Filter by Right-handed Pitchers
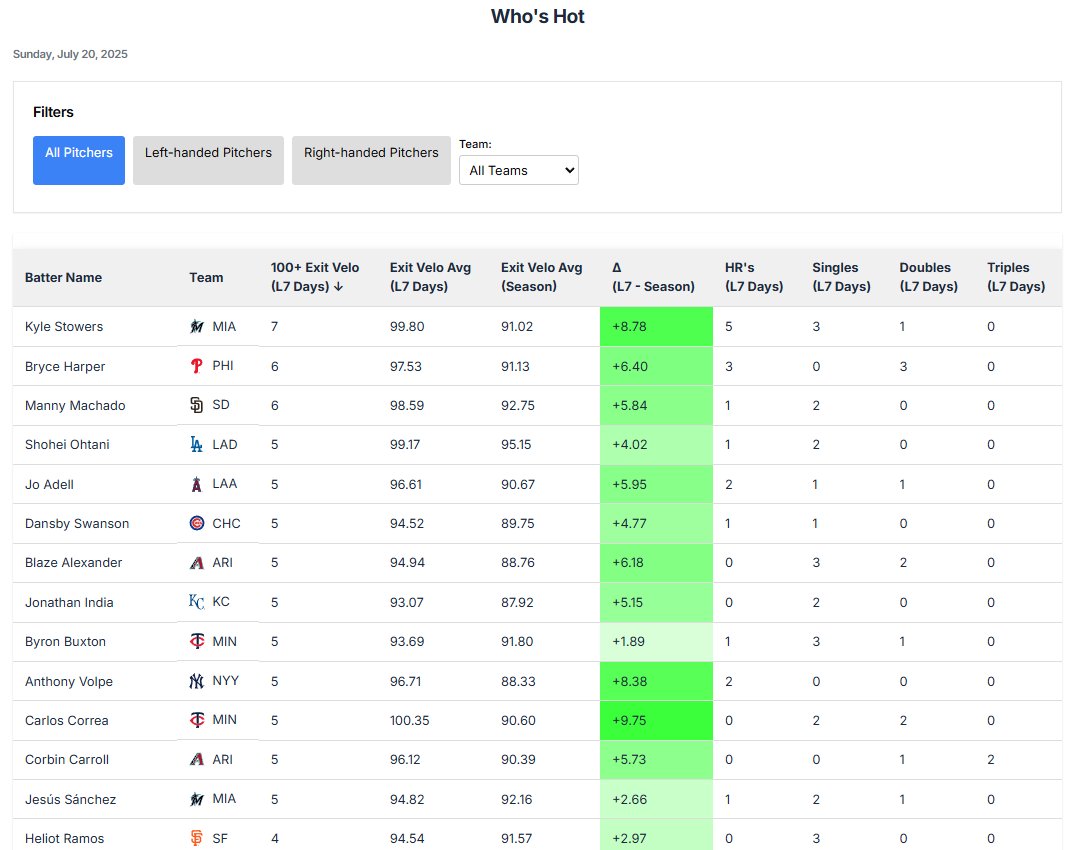The height and width of the screenshot is (850, 1066). pos(371,160)
